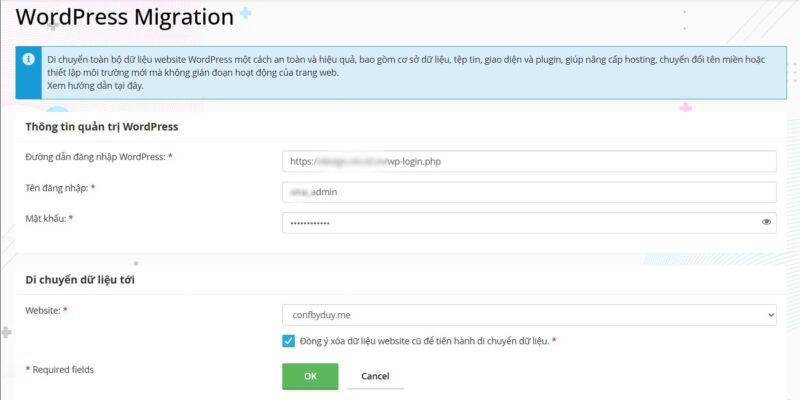Click the '* Required fields' note
The height and width of the screenshot is (400, 800).
click(60, 369)
